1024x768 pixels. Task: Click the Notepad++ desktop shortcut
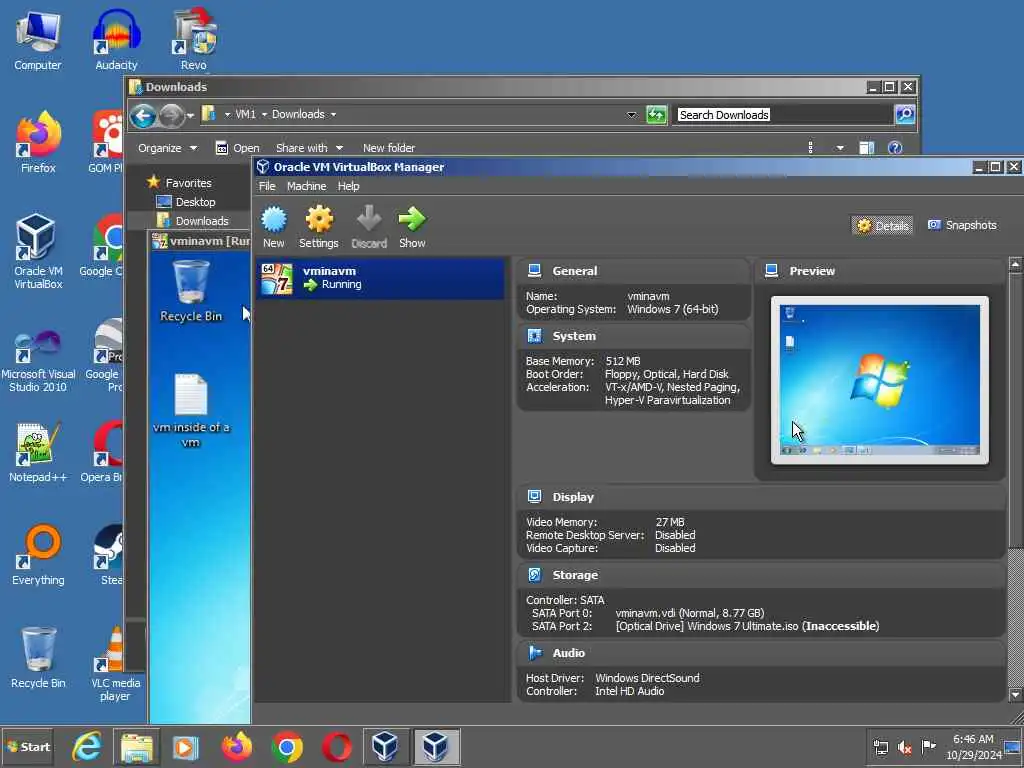(38, 452)
